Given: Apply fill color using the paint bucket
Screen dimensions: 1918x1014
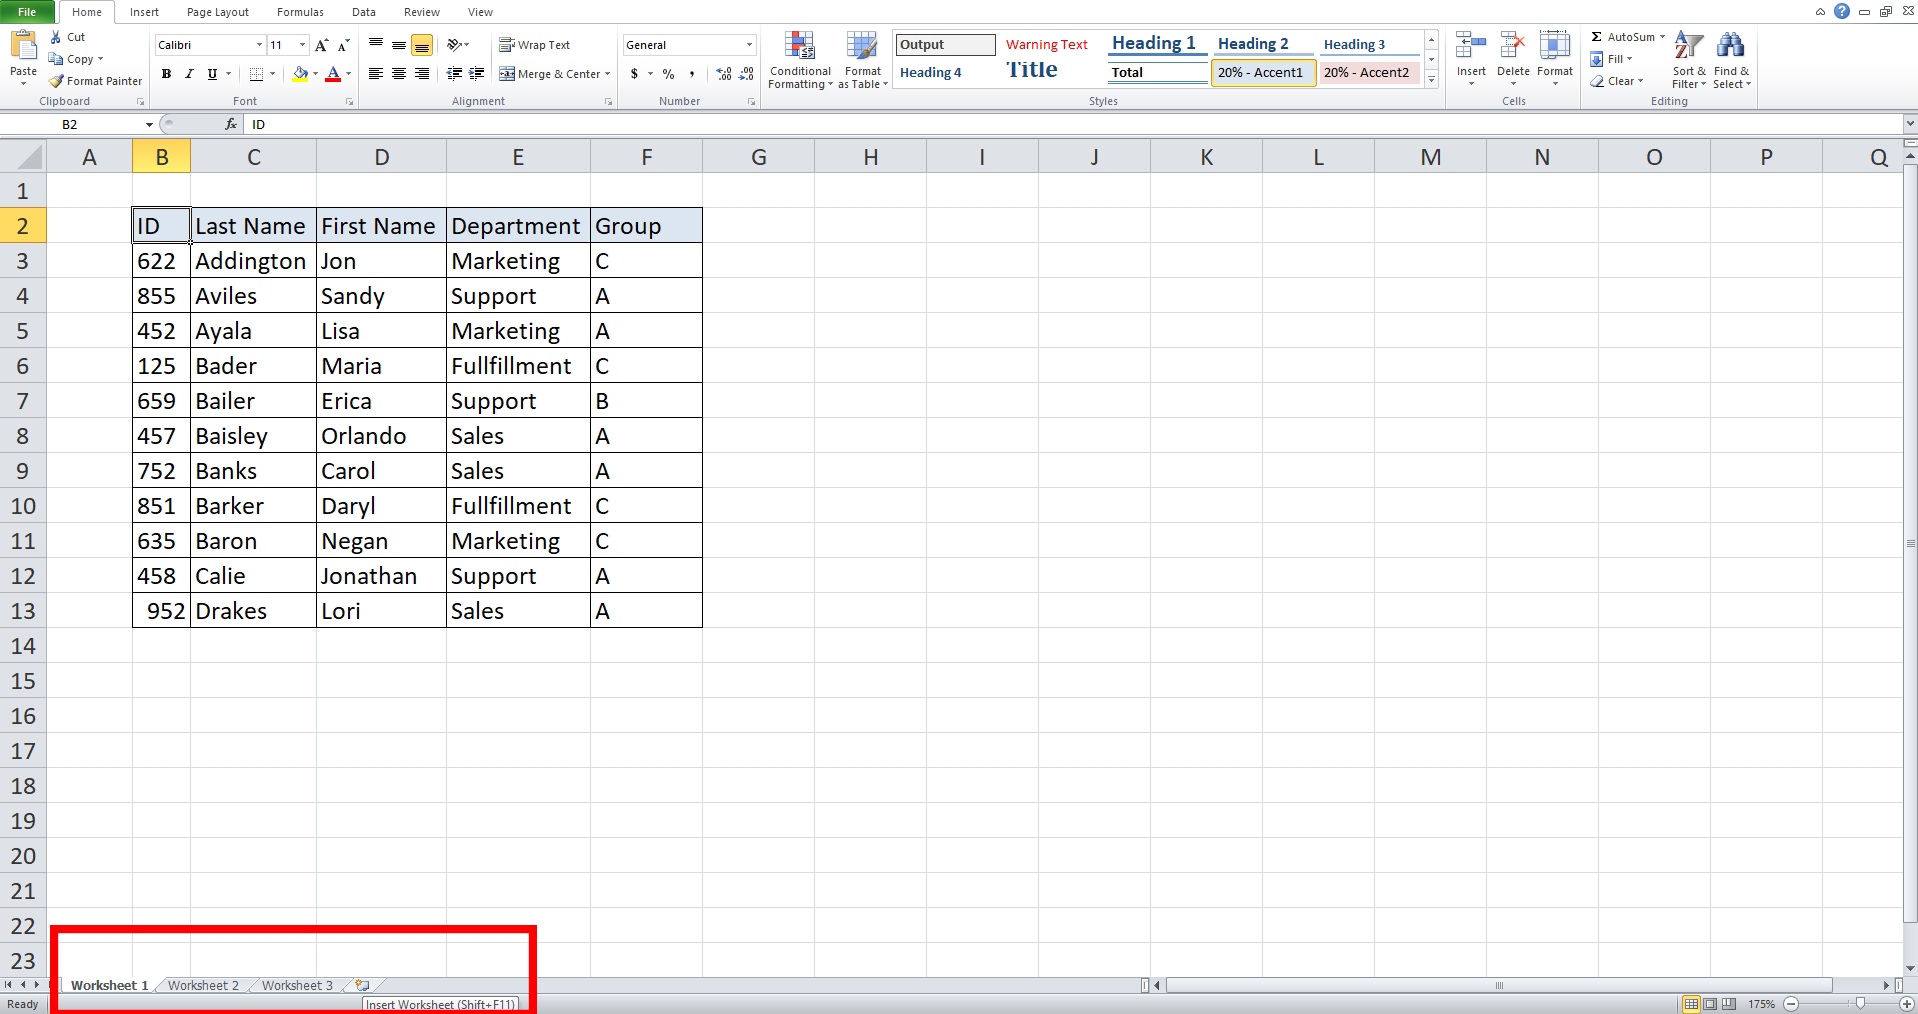Looking at the screenshot, I should click(299, 74).
